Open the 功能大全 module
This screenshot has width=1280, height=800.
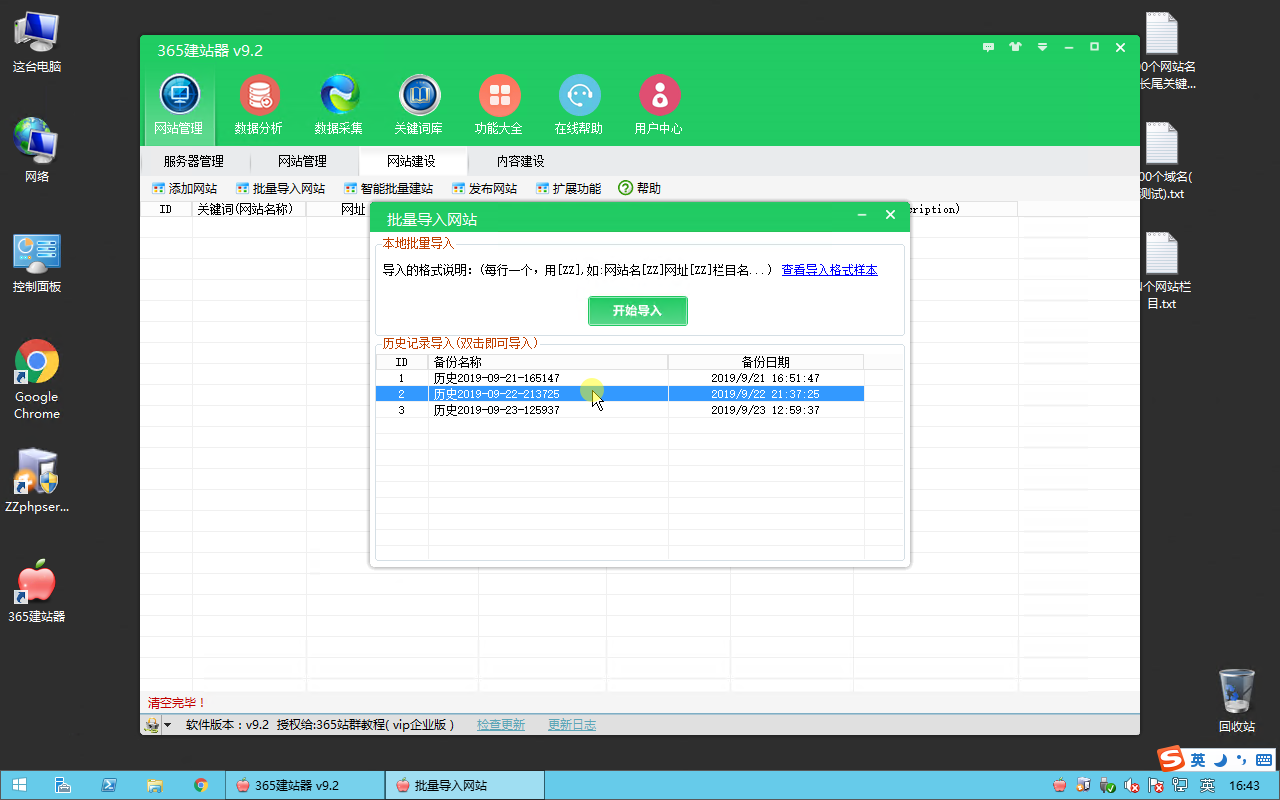tap(499, 105)
